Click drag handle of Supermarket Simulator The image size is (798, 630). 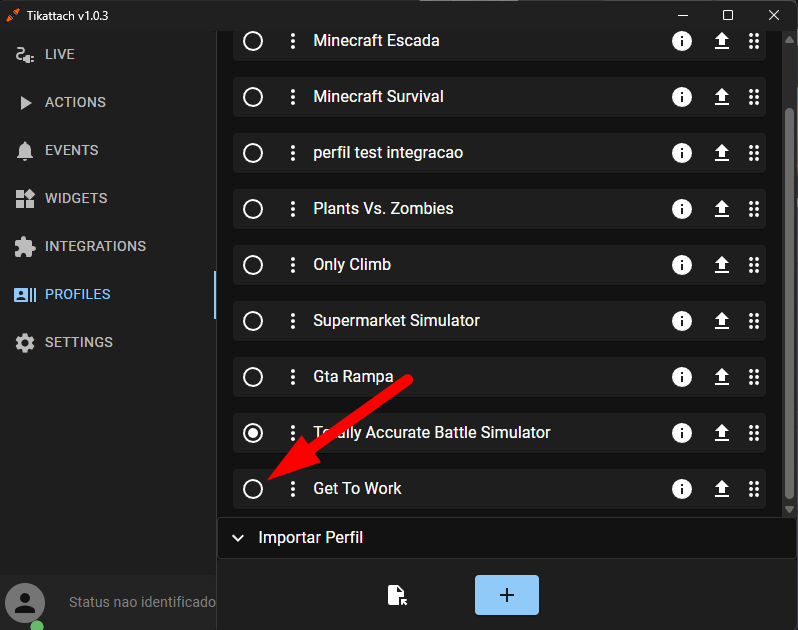[x=754, y=321]
